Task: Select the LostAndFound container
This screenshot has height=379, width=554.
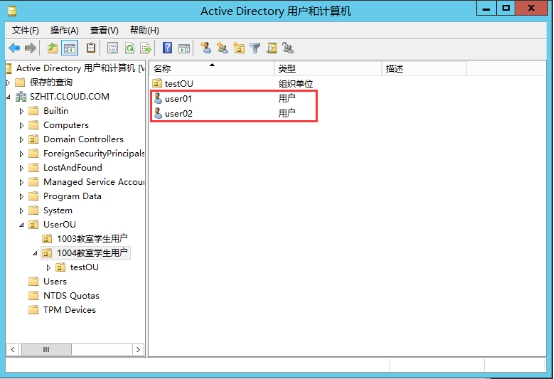Action: click(72, 167)
